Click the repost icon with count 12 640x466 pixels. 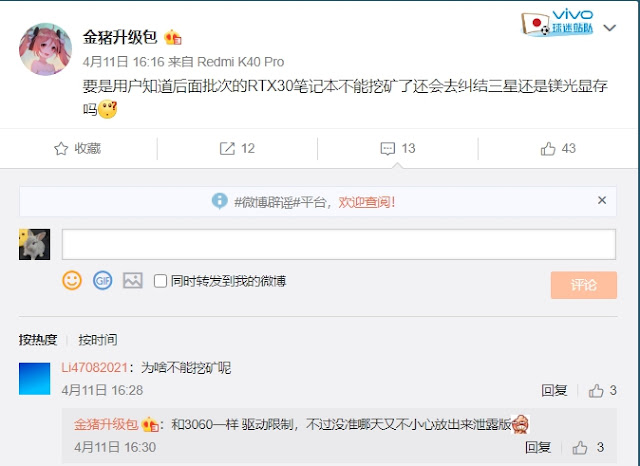tap(227, 149)
